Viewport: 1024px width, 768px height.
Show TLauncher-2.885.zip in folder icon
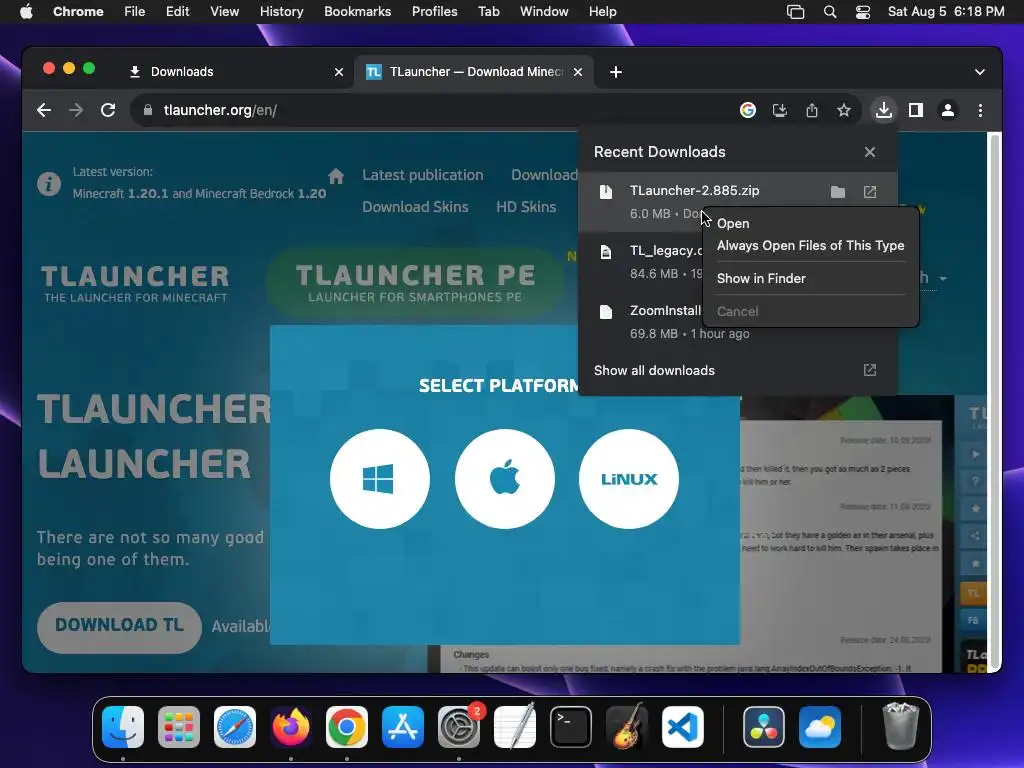click(838, 192)
